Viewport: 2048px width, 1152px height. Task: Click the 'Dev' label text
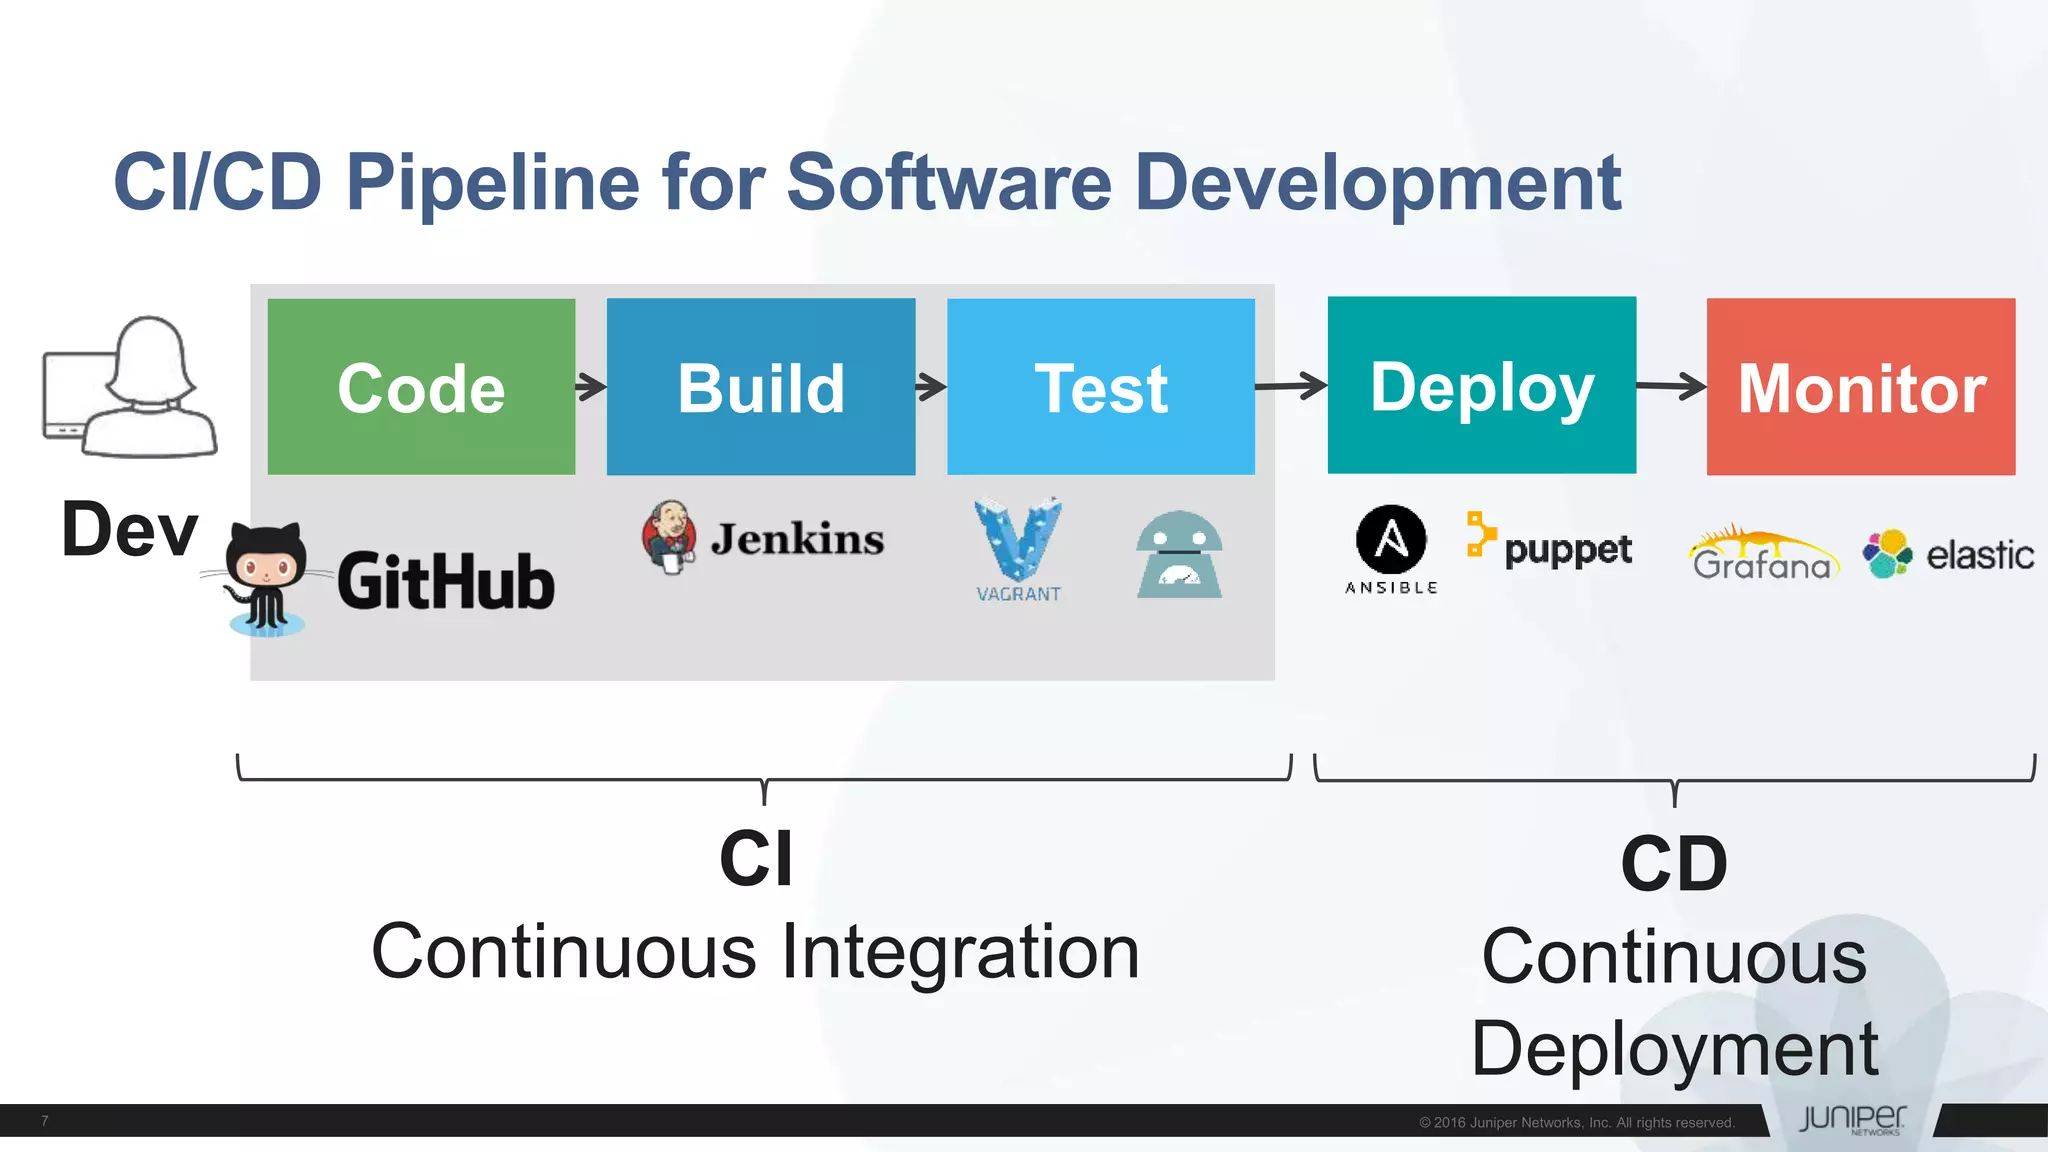point(130,529)
